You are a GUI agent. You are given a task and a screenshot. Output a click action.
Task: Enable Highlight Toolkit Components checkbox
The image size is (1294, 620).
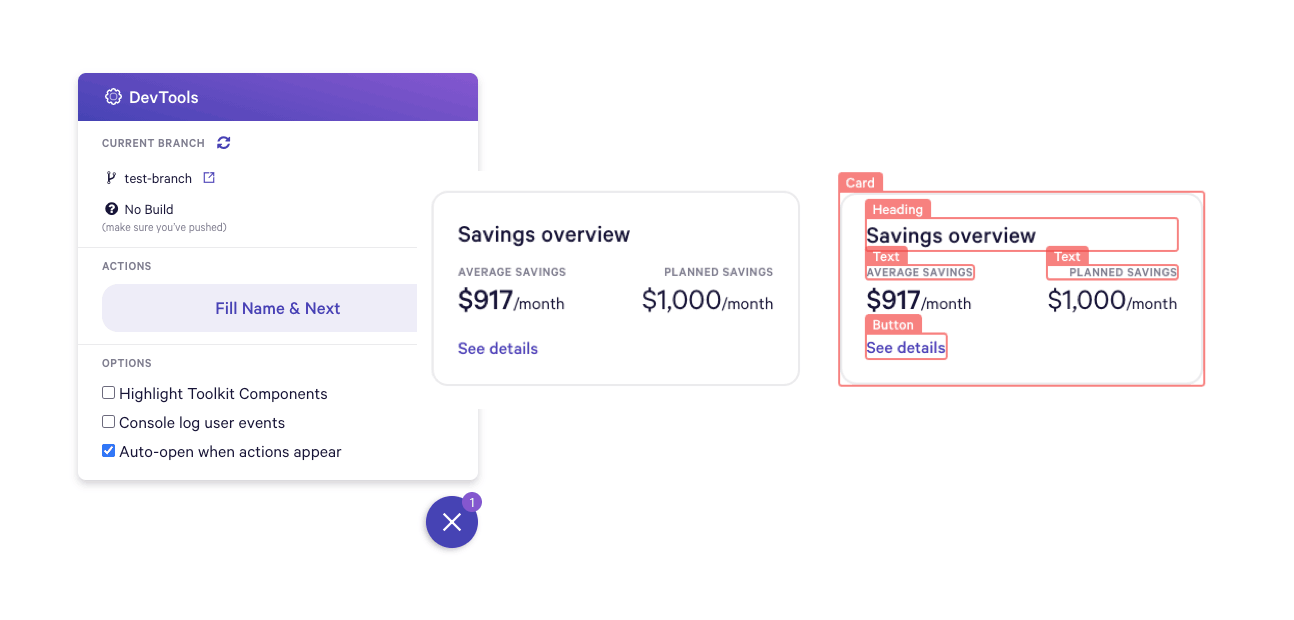click(x=109, y=393)
